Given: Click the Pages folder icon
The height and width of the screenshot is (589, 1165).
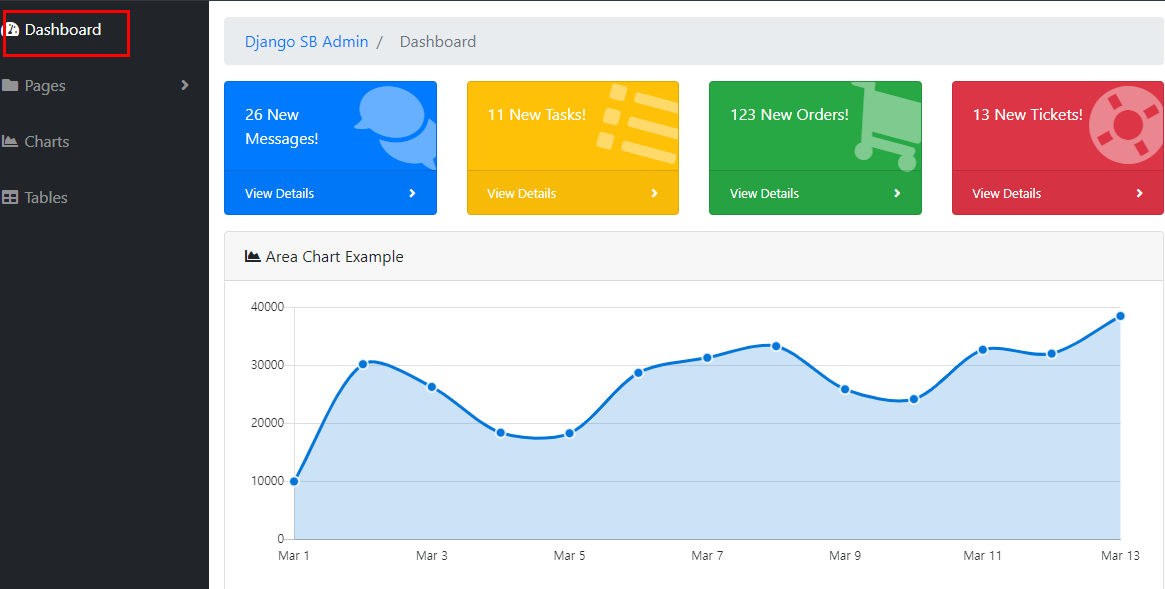Looking at the screenshot, I should (x=10, y=85).
